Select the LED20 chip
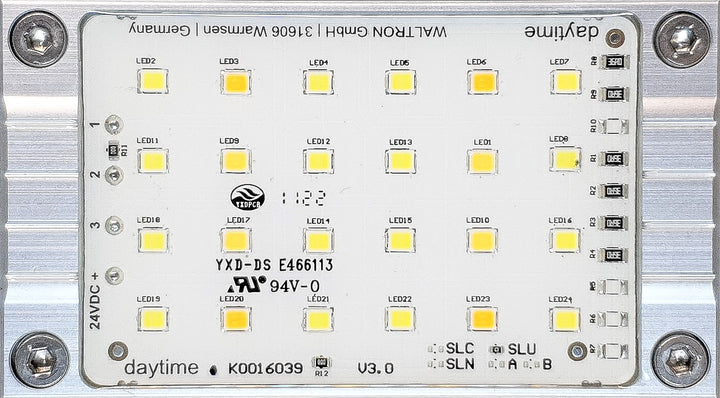This screenshot has height=398, width=720. click(x=236, y=319)
